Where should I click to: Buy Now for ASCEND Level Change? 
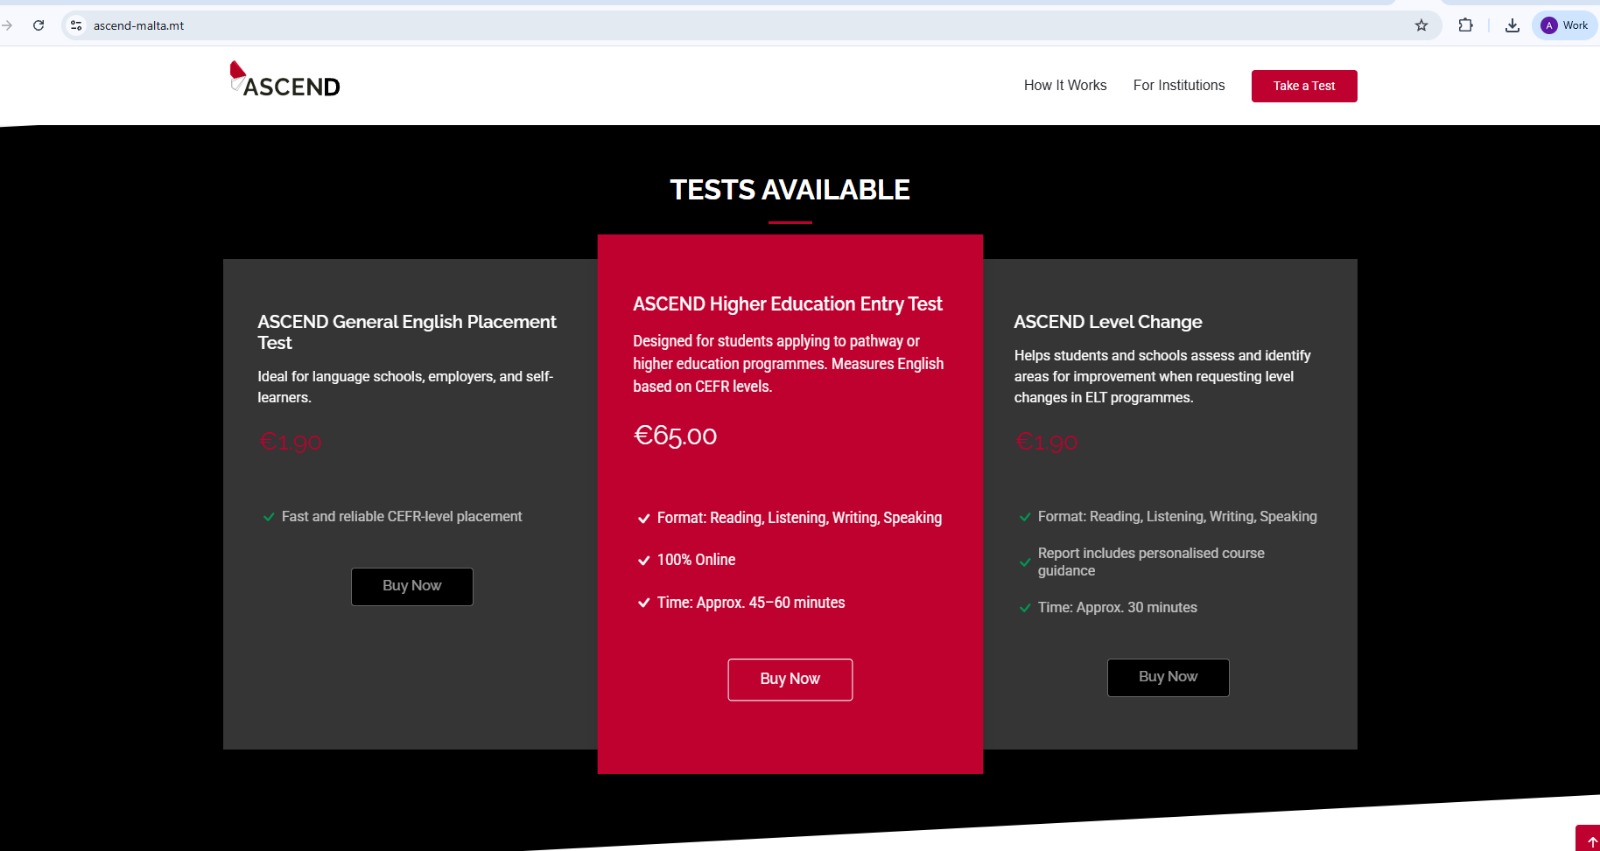(x=1168, y=677)
